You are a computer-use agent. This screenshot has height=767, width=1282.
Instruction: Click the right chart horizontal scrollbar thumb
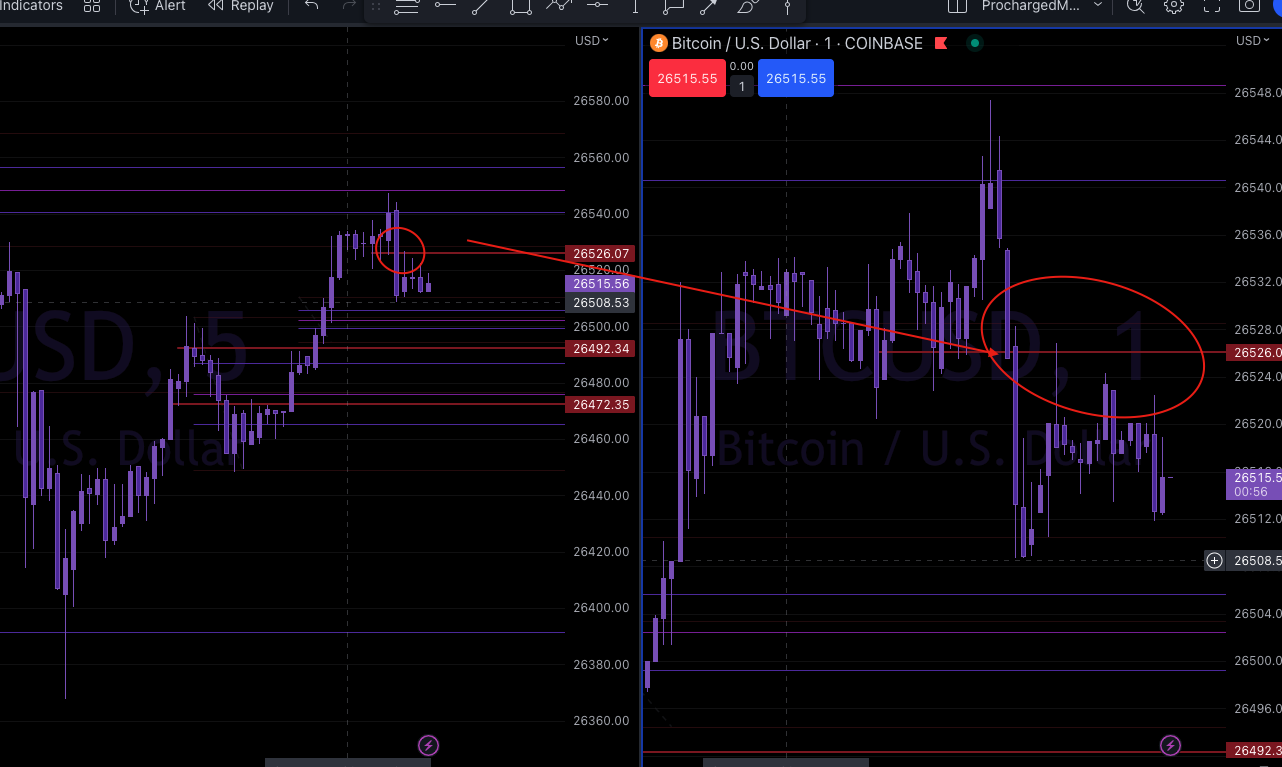(786, 762)
